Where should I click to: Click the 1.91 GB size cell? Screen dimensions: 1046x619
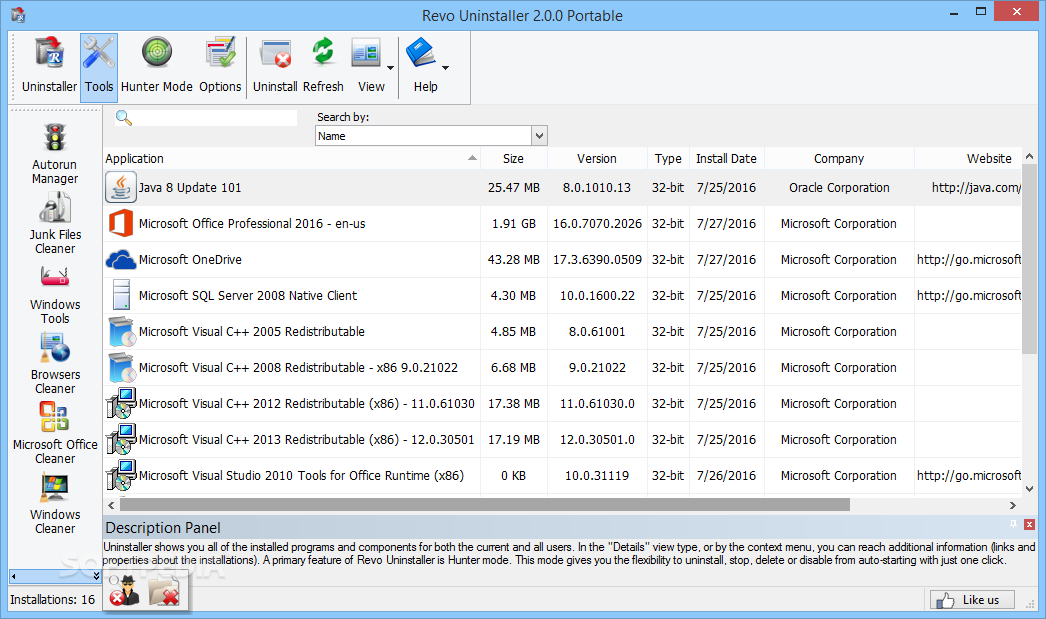(x=514, y=223)
